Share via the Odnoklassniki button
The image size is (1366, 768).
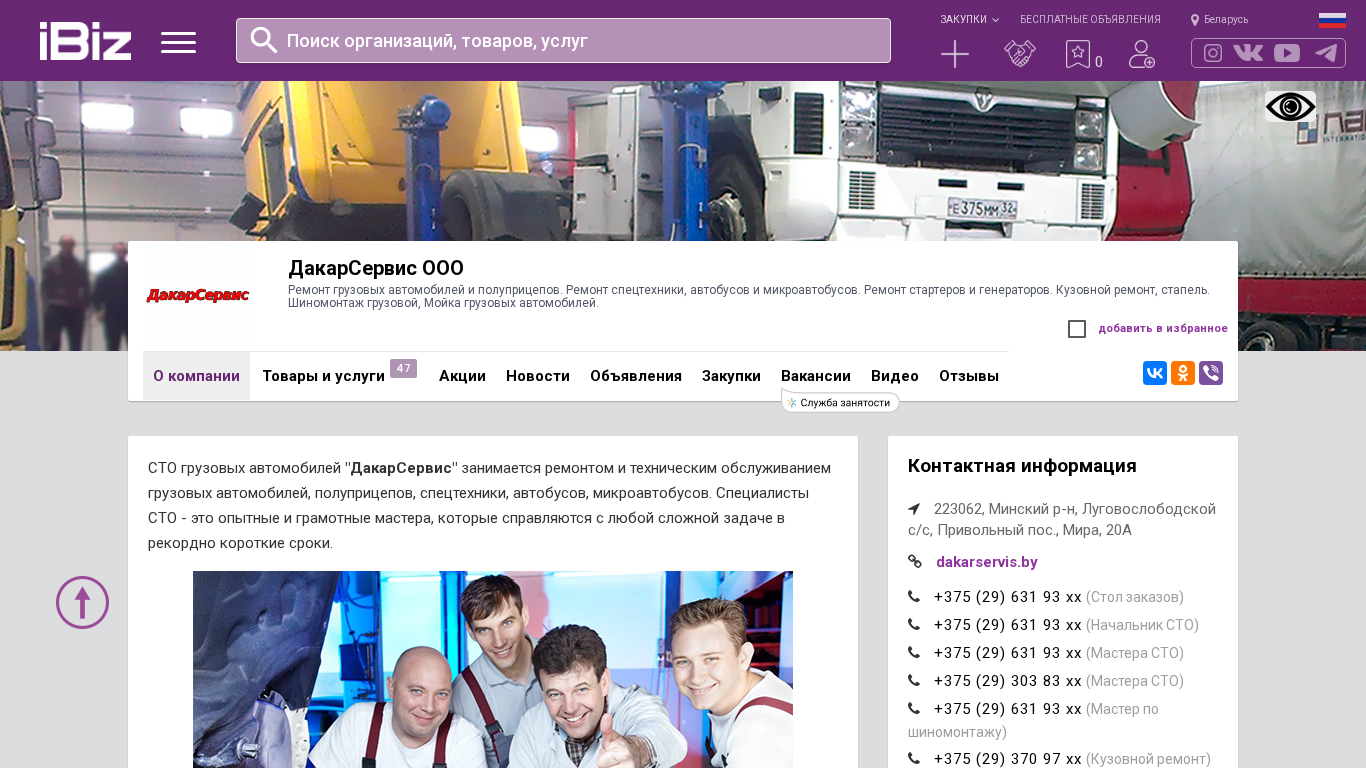1183,373
